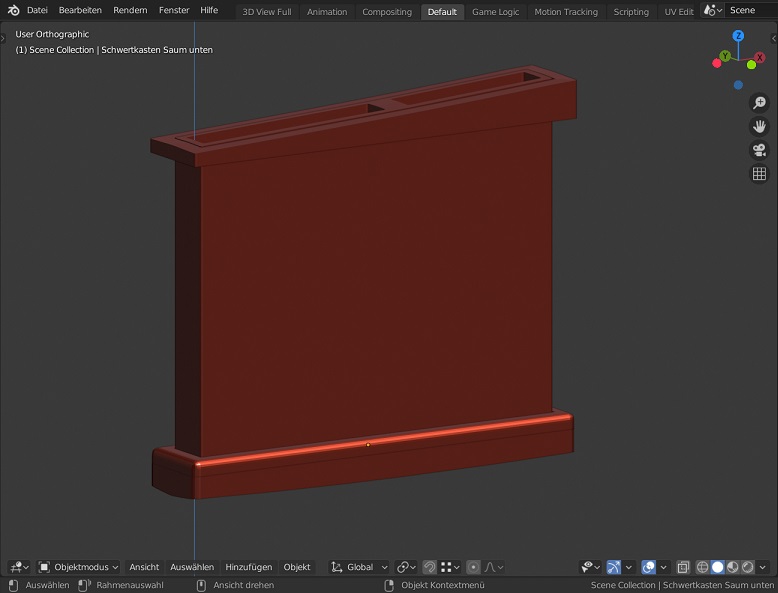778x593 pixels.
Task: Open the Bearbeiten menu
Action: 80,11
